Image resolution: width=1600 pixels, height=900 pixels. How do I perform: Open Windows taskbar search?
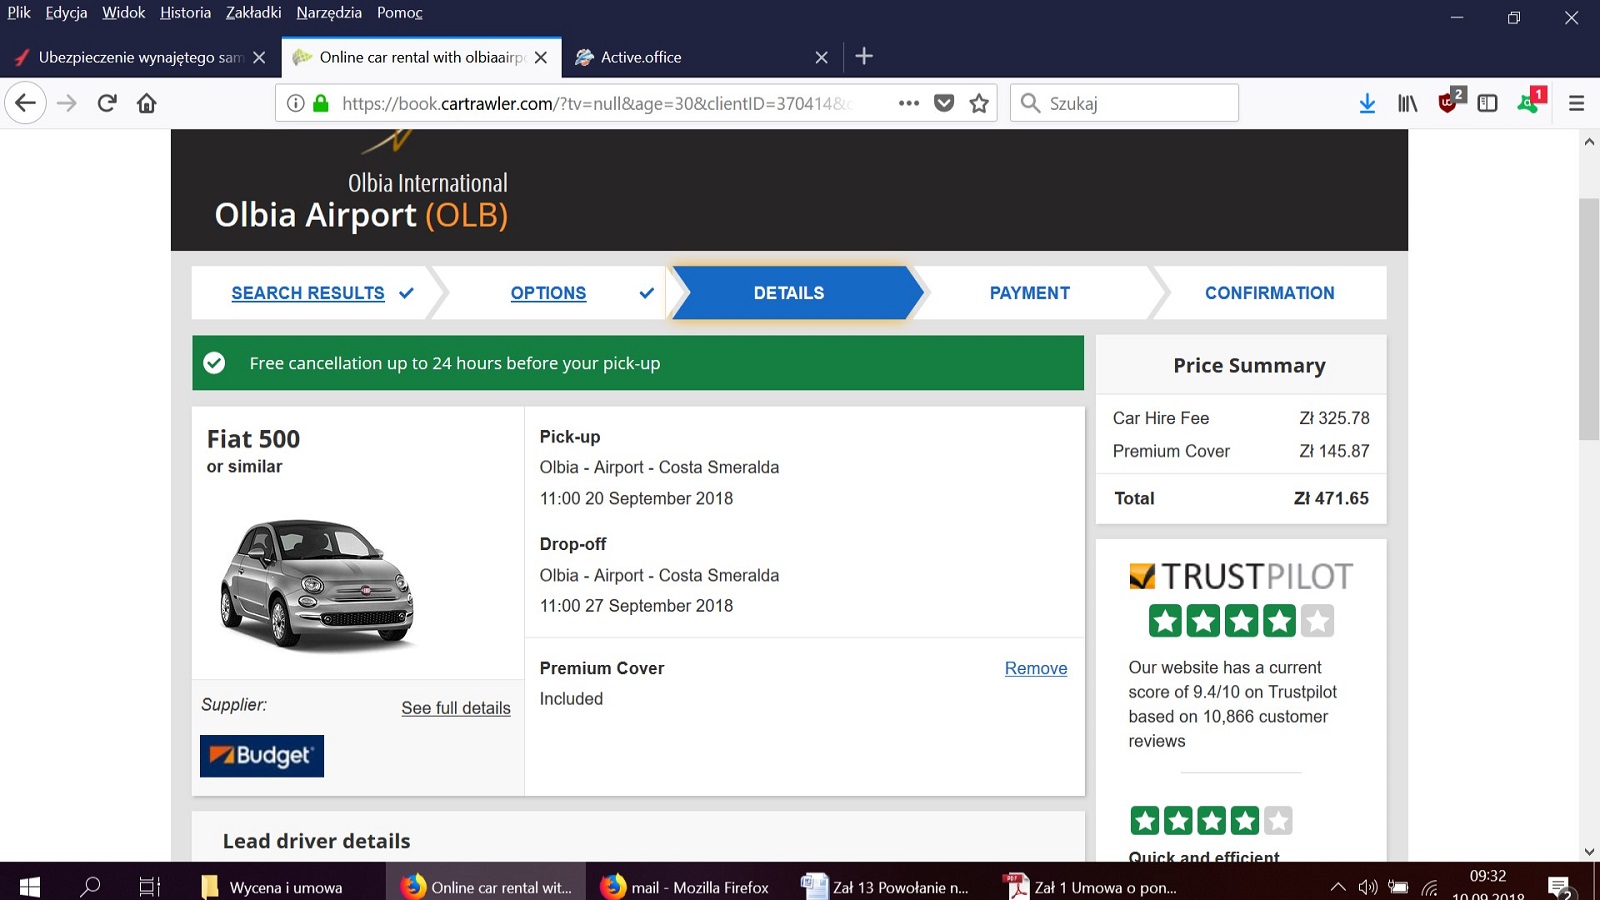[90, 886]
